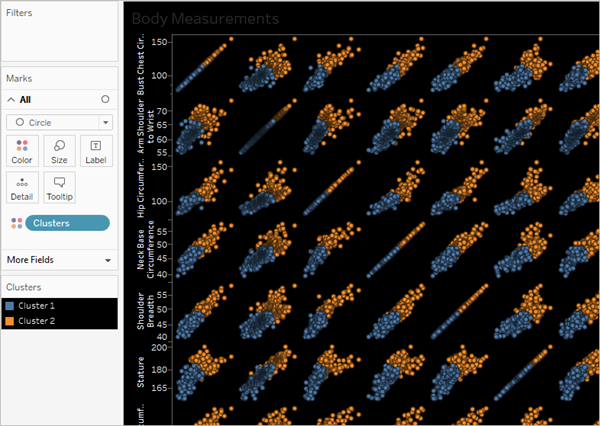Screen dimensions: 600x426
Task: Open the Label marks card button
Action: point(96,150)
